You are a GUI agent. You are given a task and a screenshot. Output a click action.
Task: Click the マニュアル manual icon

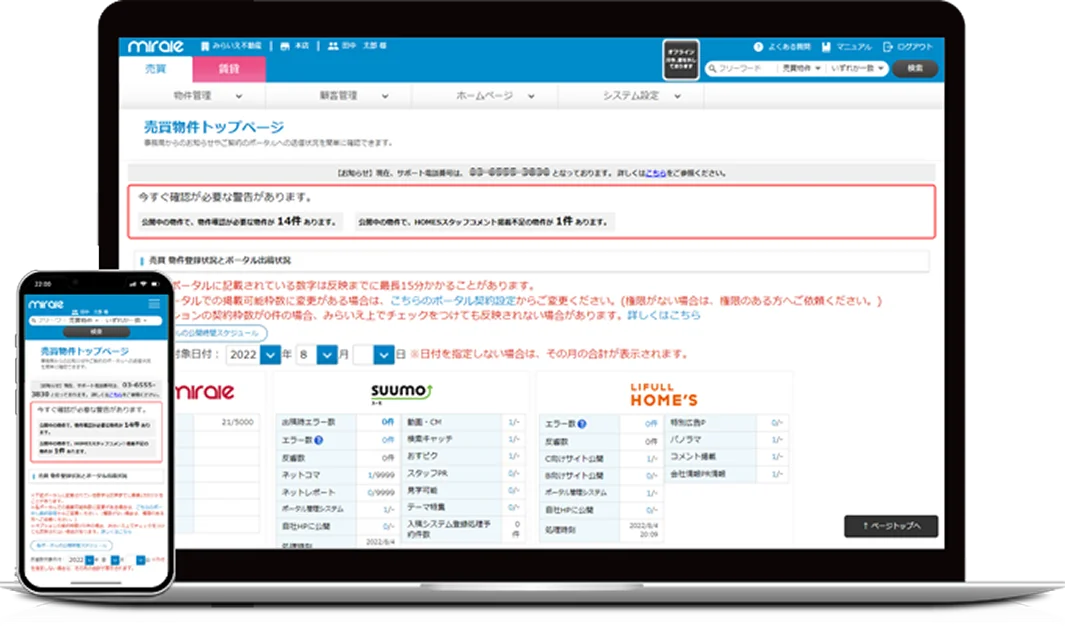(x=828, y=46)
